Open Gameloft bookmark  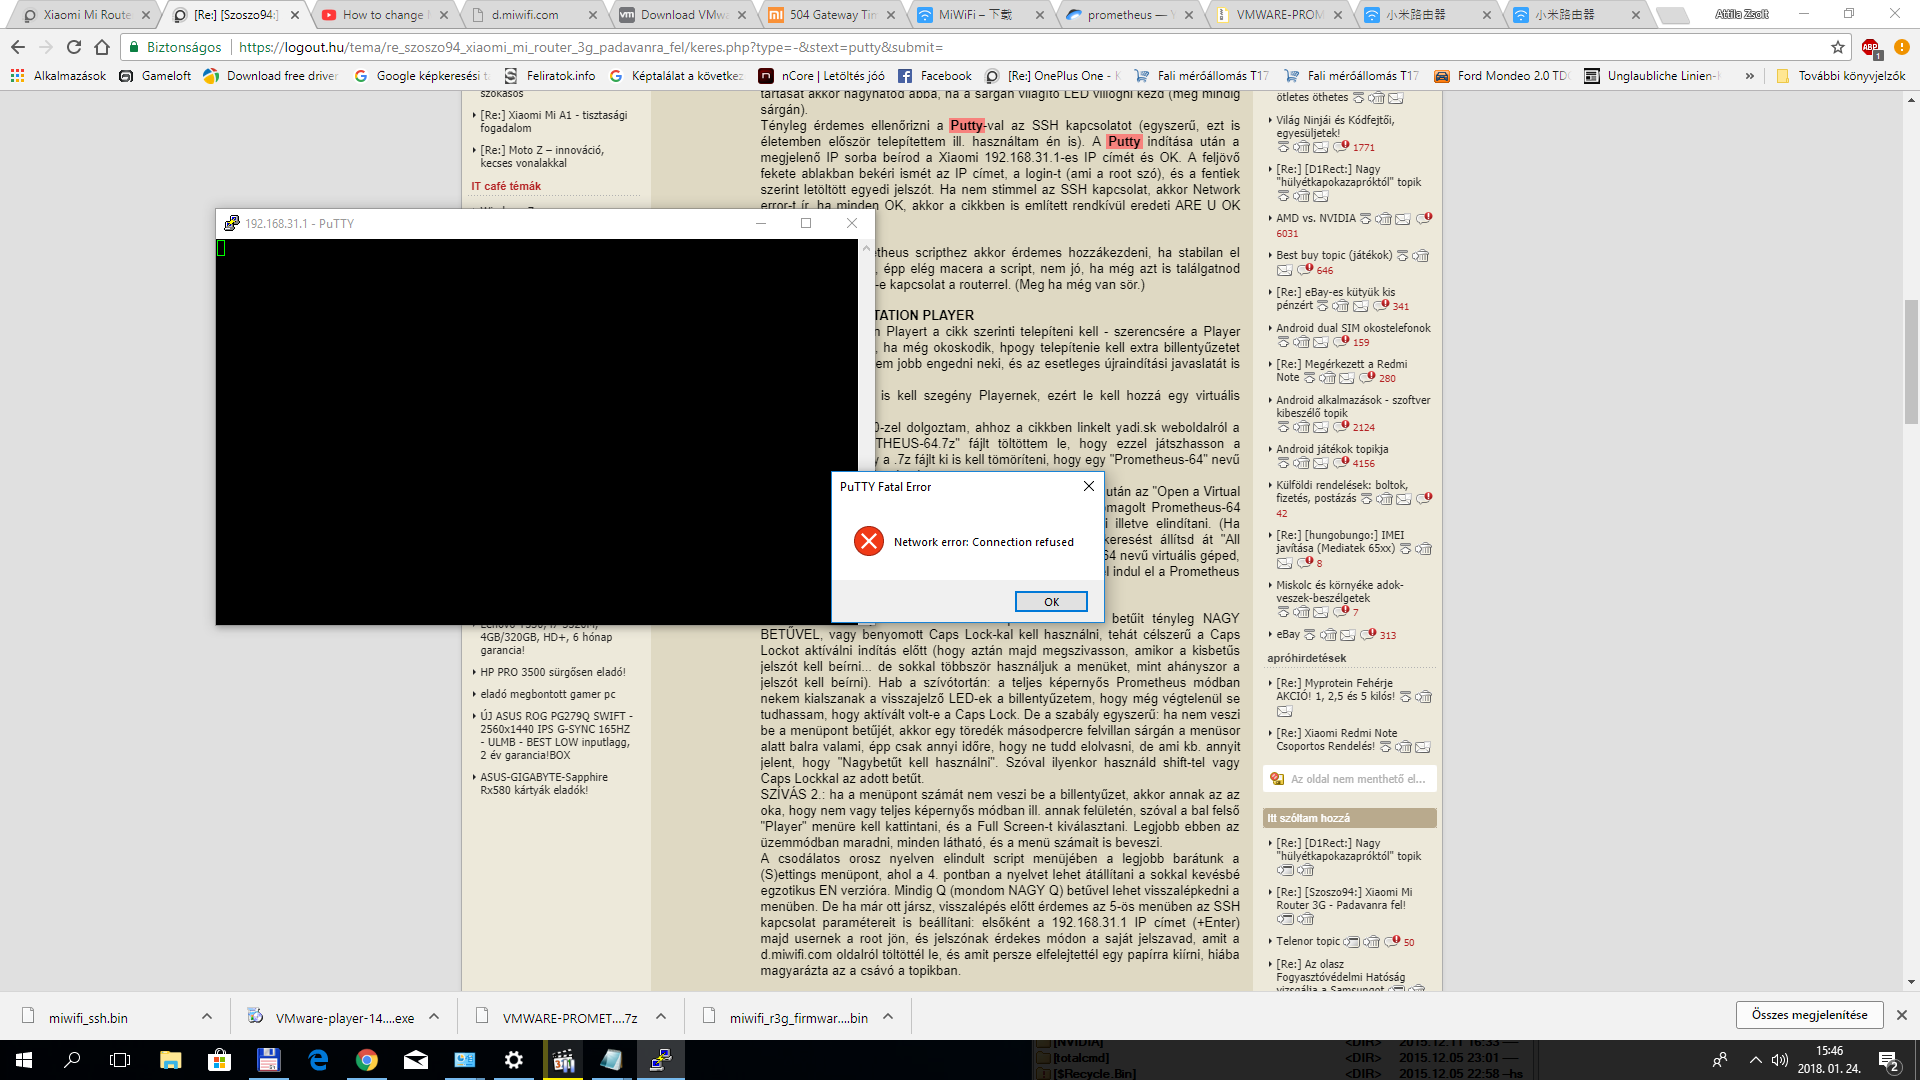[x=155, y=75]
